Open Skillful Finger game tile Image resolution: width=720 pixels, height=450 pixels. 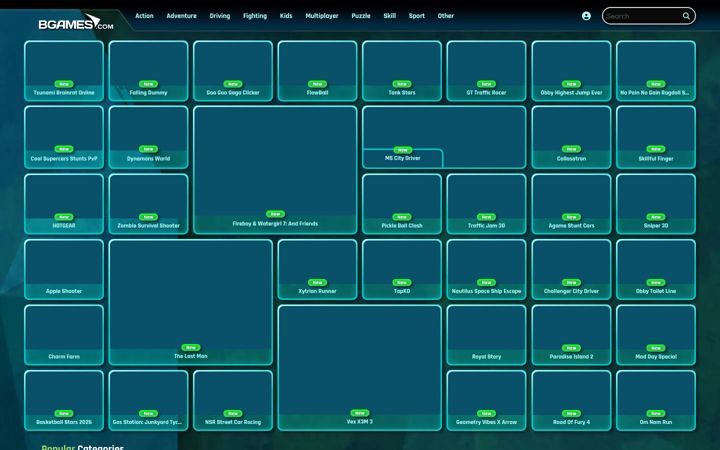(x=656, y=137)
